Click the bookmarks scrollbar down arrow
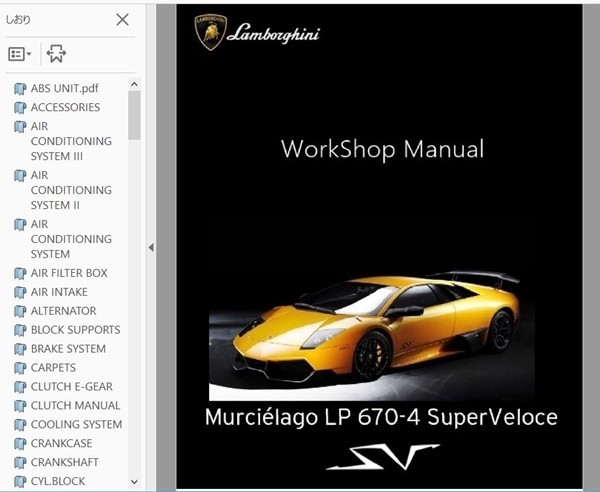The height and width of the screenshot is (492, 600). (134, 482)
